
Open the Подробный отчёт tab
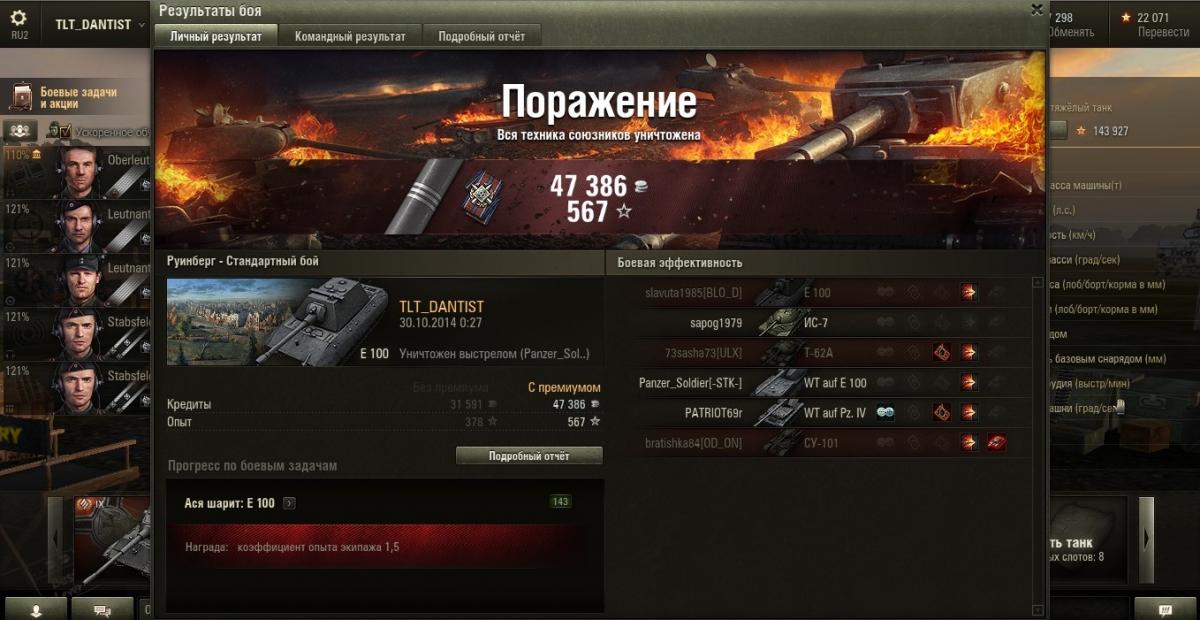[x=482, y=36]
